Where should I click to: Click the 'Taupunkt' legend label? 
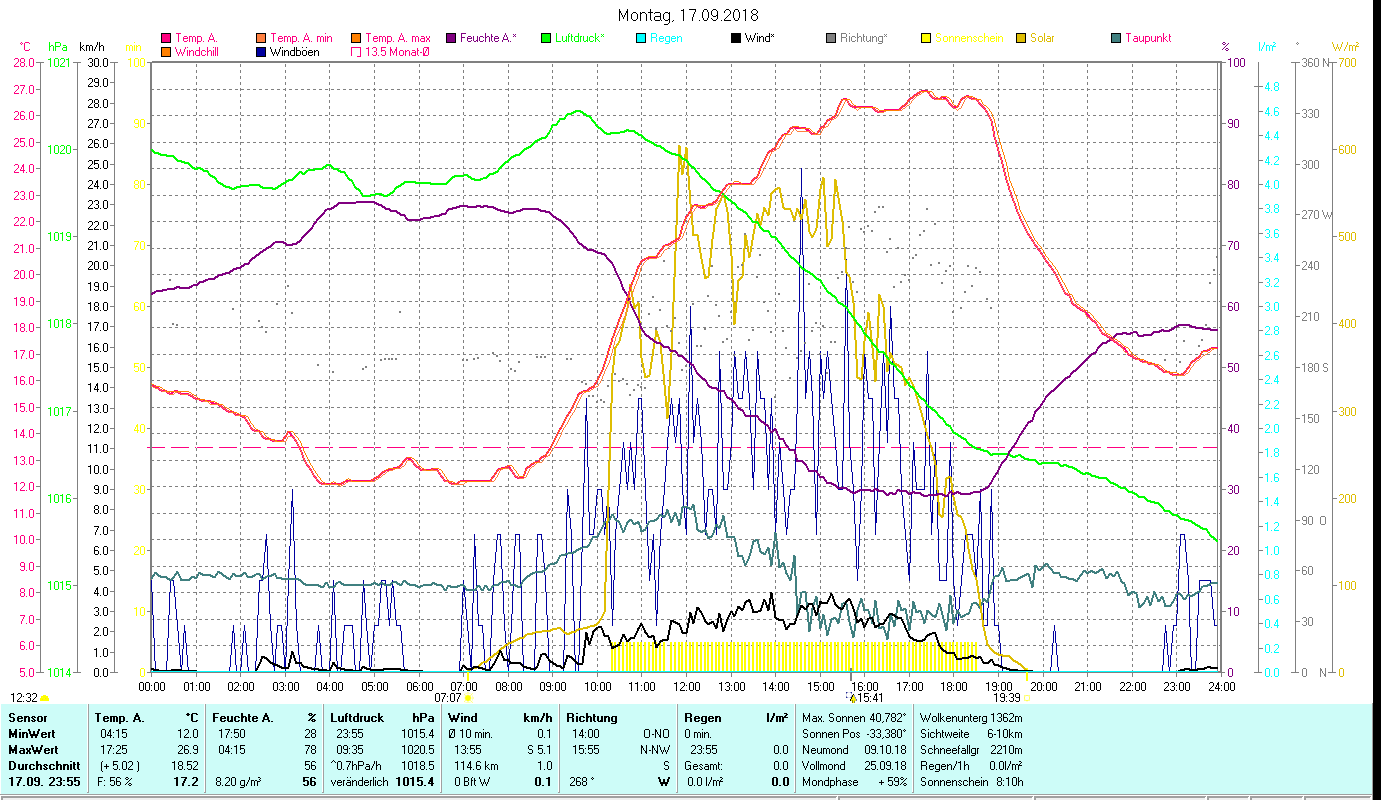pos(1148,39)
